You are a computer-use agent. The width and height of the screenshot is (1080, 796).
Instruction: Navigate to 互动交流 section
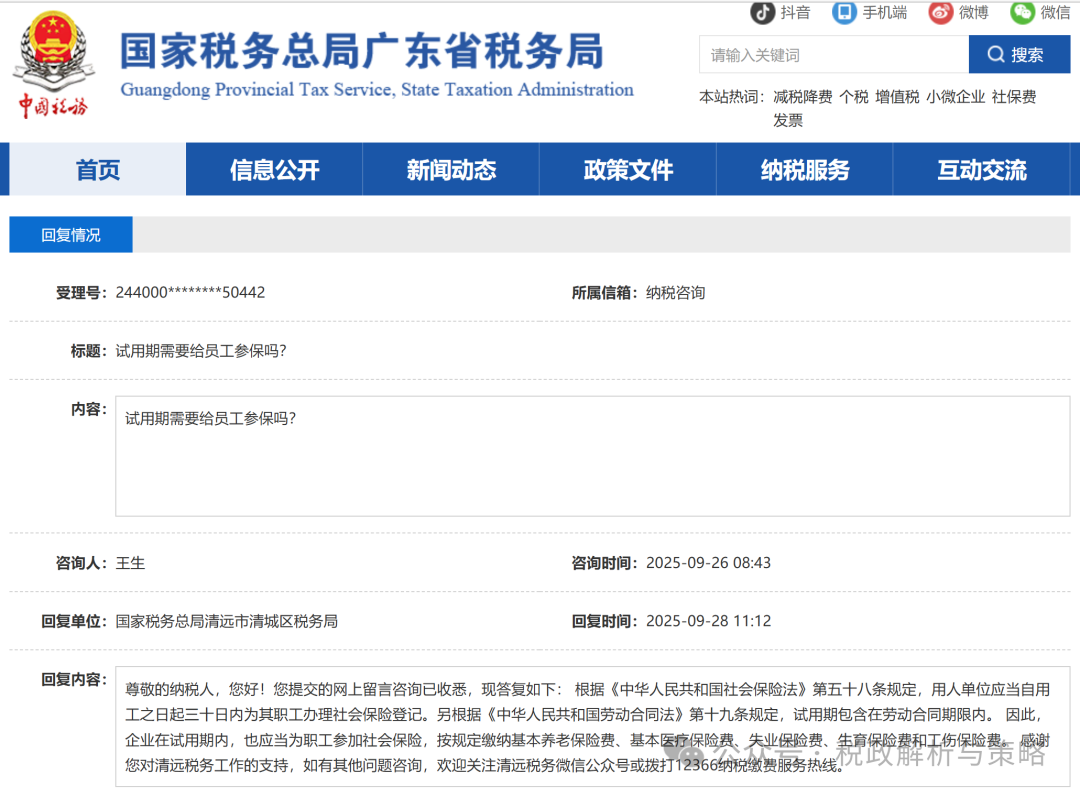(981, 170)
